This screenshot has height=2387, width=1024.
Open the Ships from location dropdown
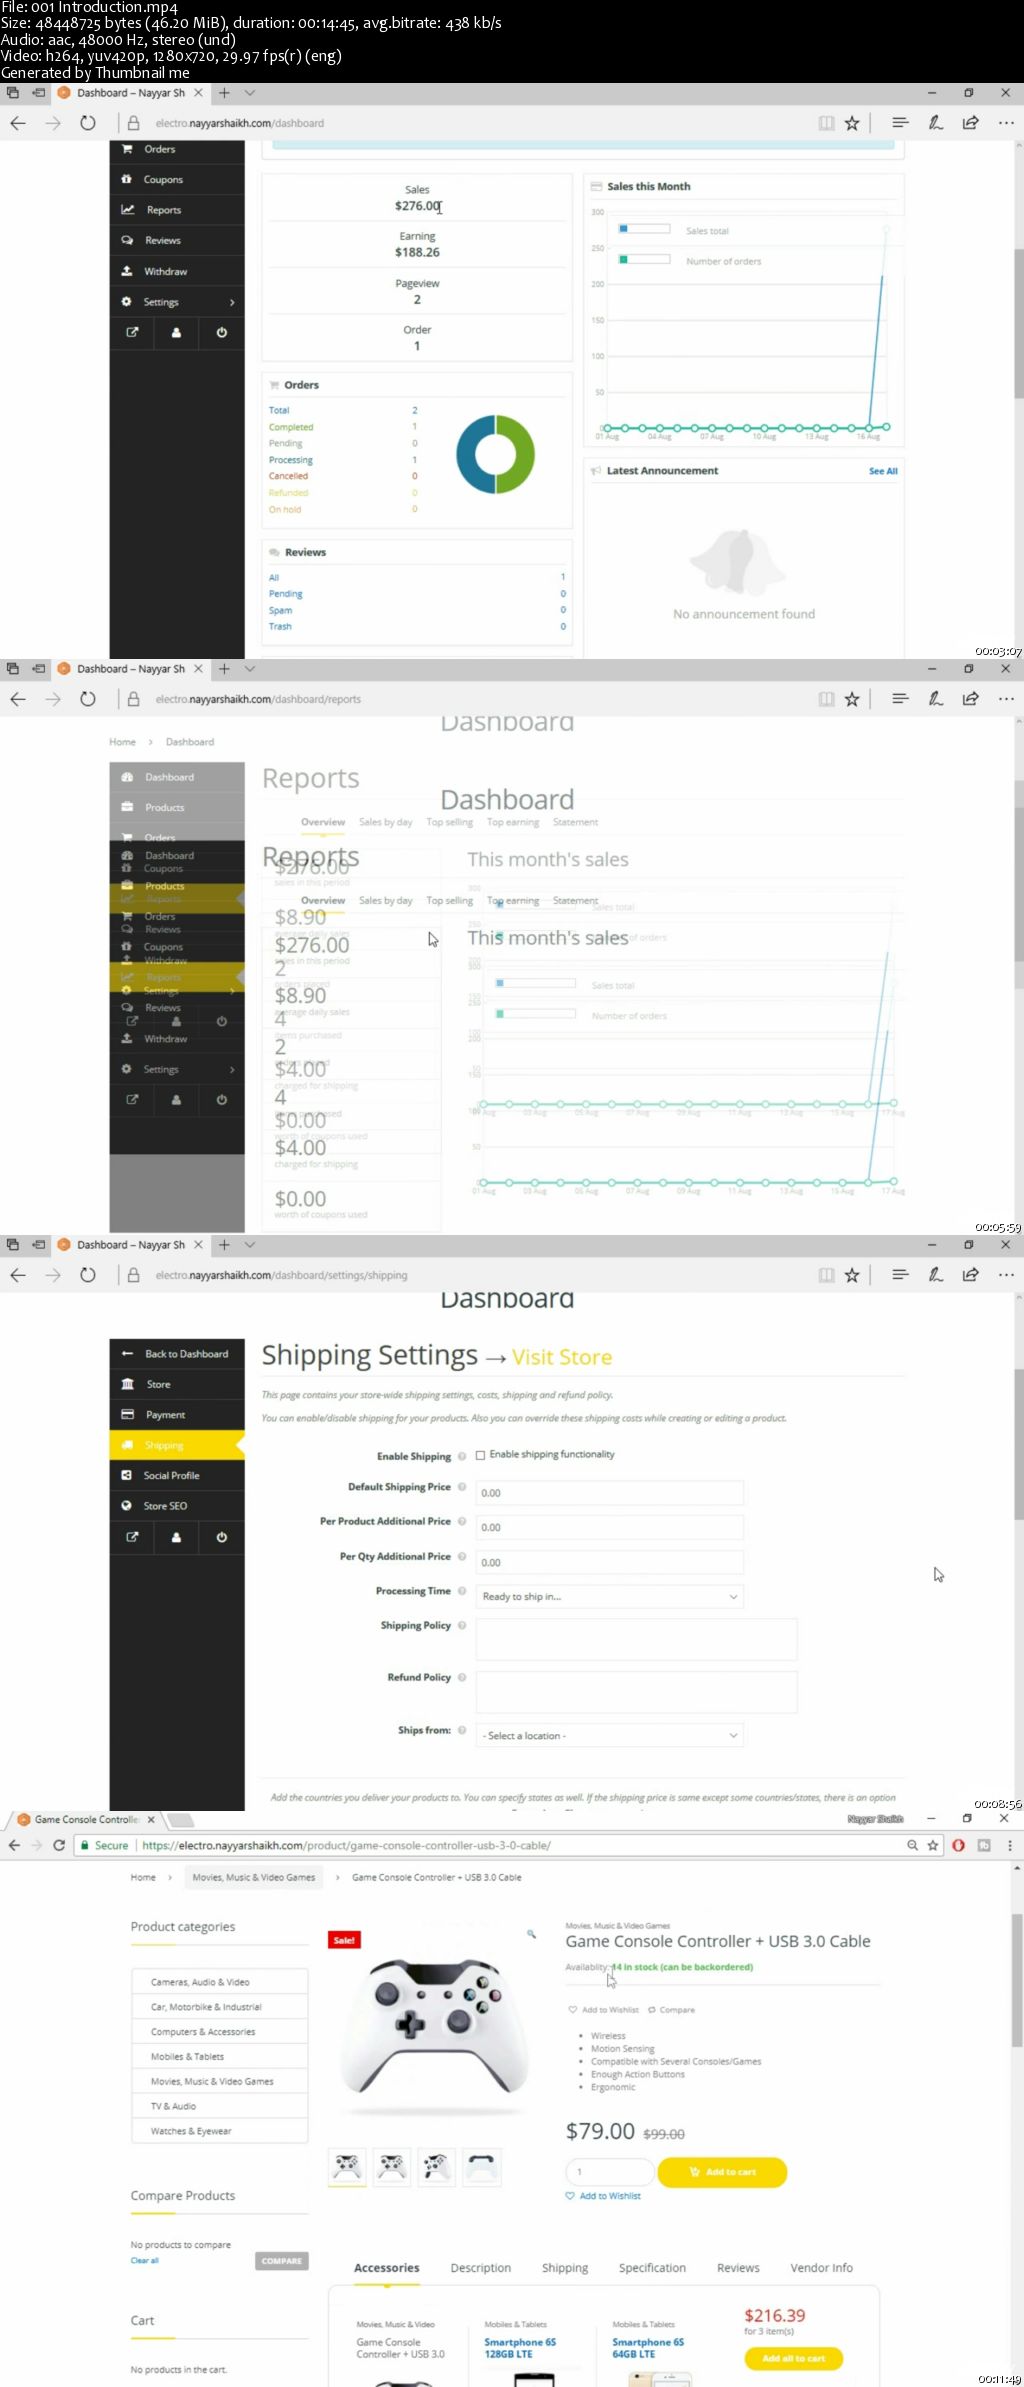pos(610,1735)
